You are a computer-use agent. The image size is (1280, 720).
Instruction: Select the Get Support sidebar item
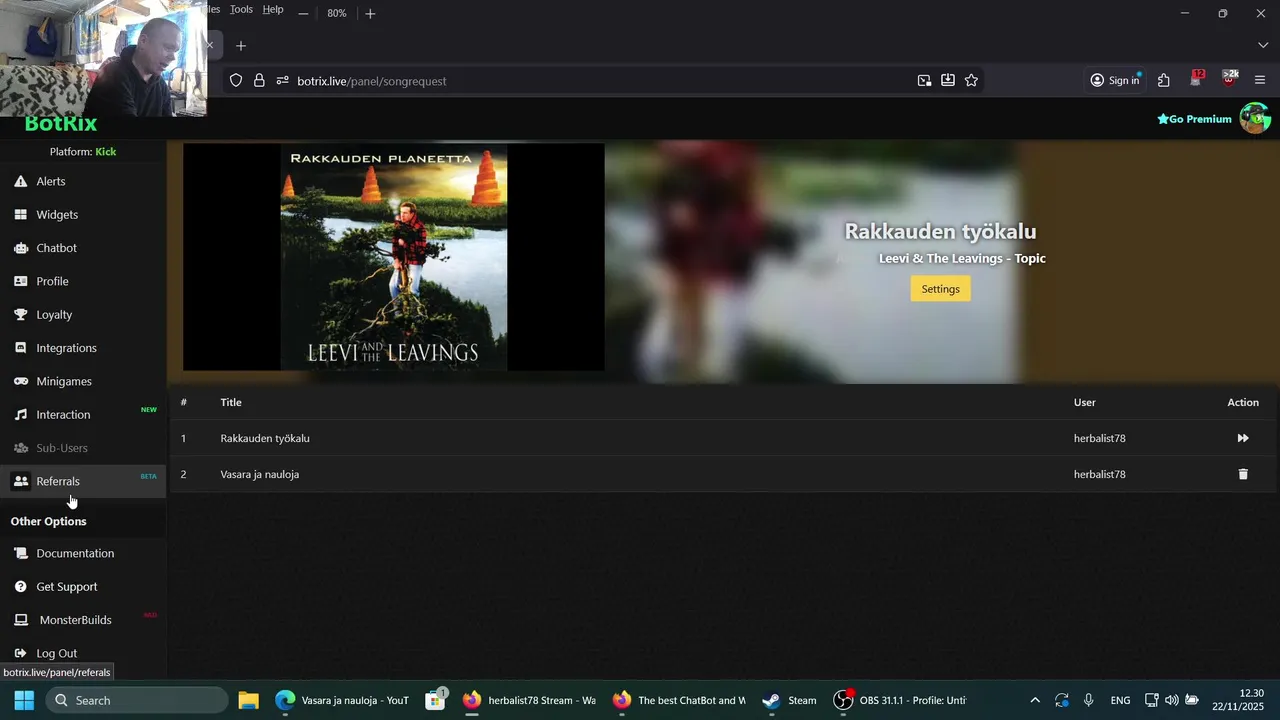83,586
